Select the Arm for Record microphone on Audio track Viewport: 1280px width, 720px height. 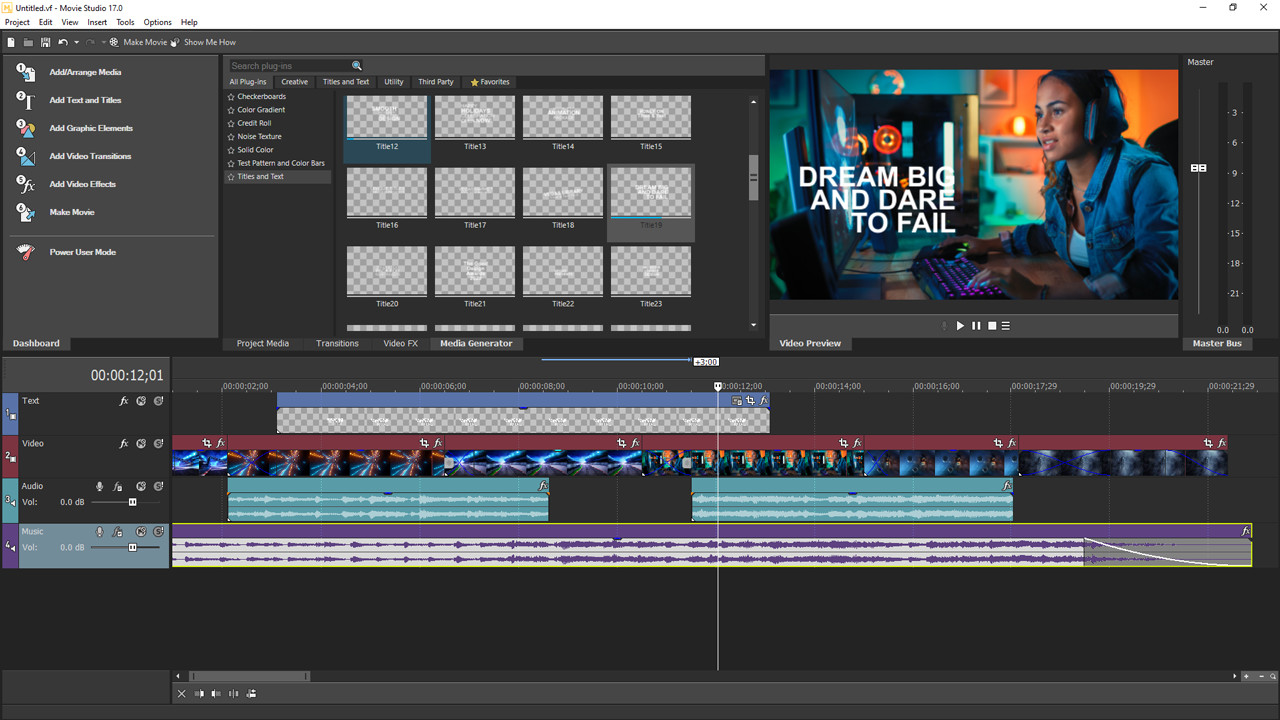[100, 486]
